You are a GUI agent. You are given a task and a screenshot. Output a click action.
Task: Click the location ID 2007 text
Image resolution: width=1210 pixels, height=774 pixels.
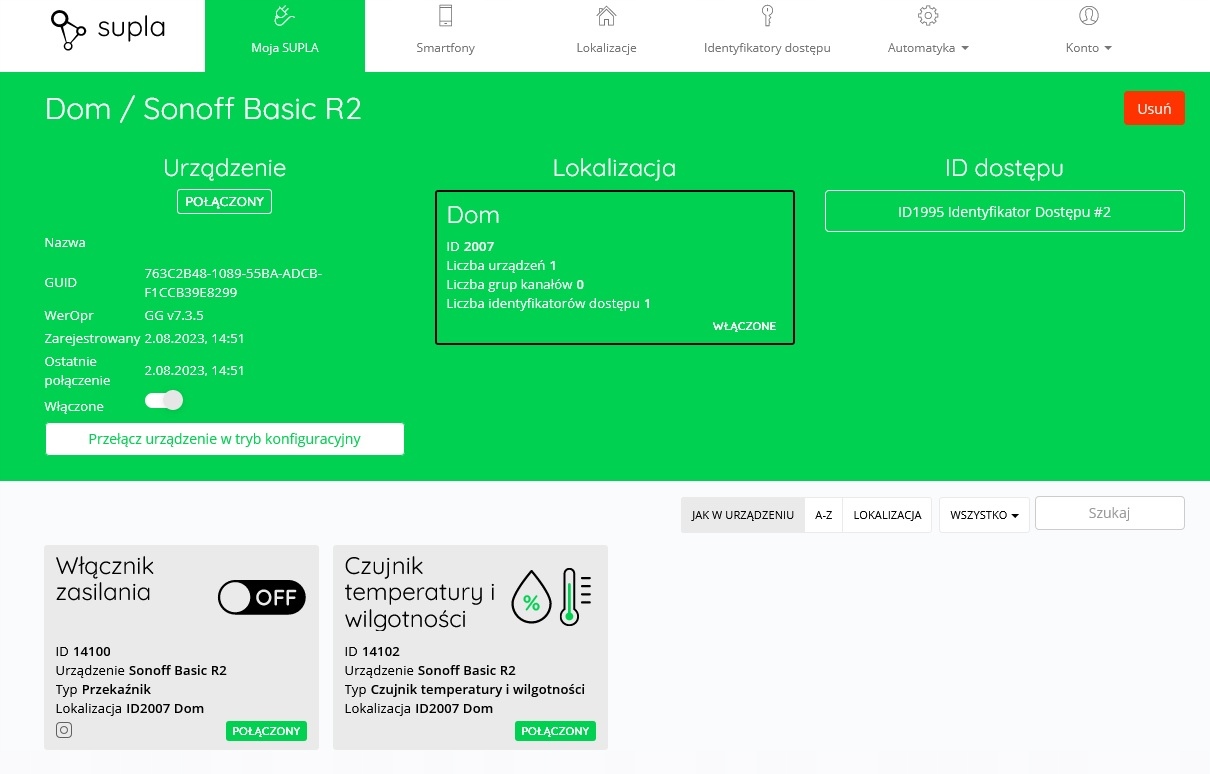pos(470,246)
